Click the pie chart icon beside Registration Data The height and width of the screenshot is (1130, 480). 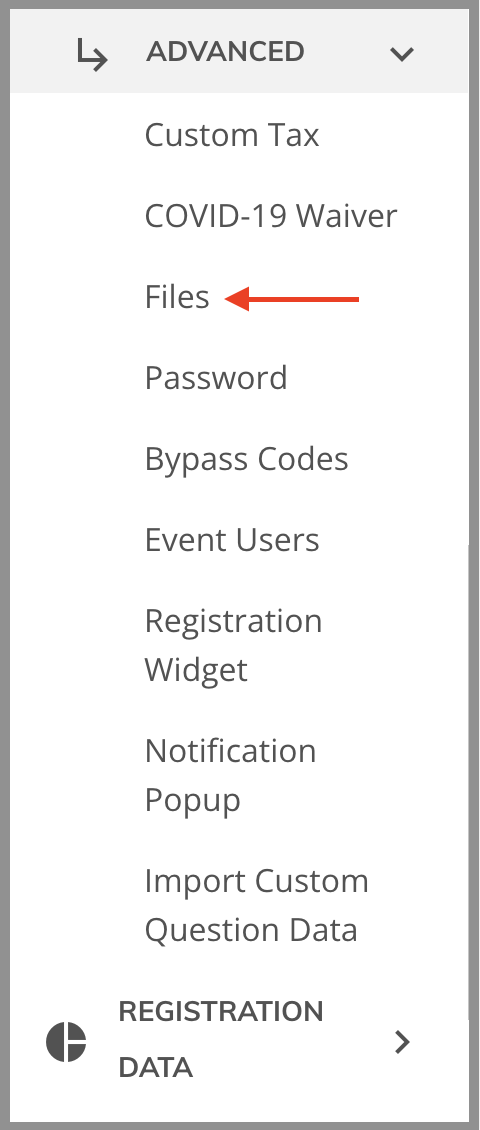pos(66,1041)
